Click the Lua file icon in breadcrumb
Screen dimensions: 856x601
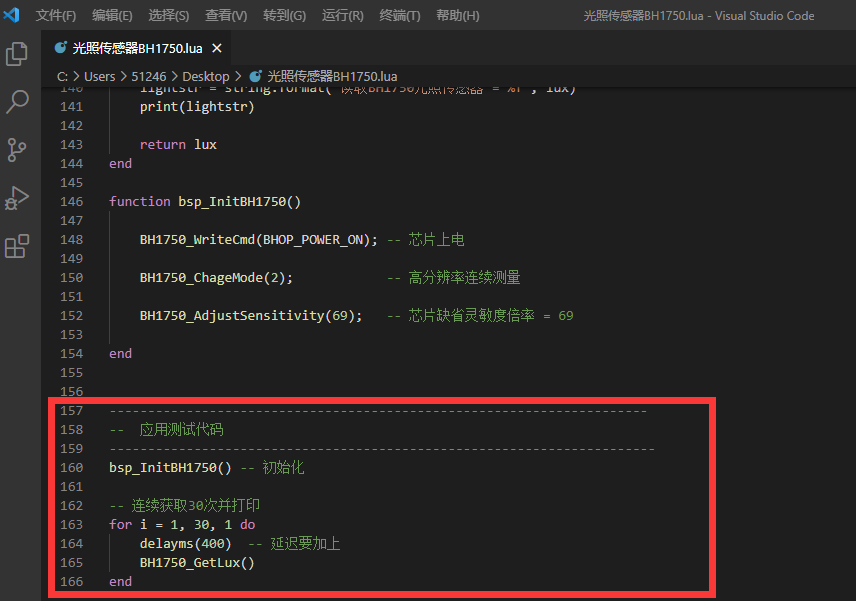tap(255, 76)
